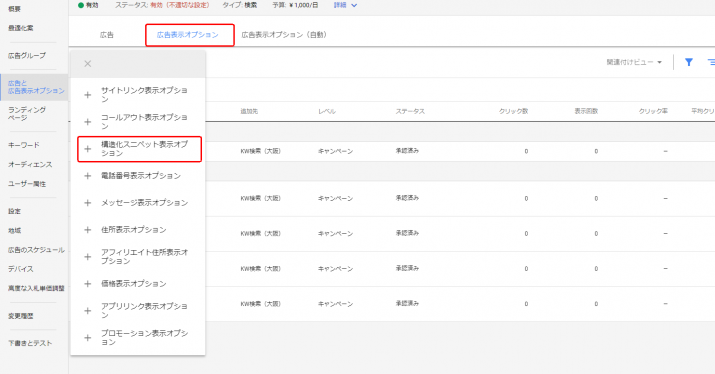The width and height of the screenshot is (715, 374).
Task: Go to キーワード in sidebar
Action: 24,145
